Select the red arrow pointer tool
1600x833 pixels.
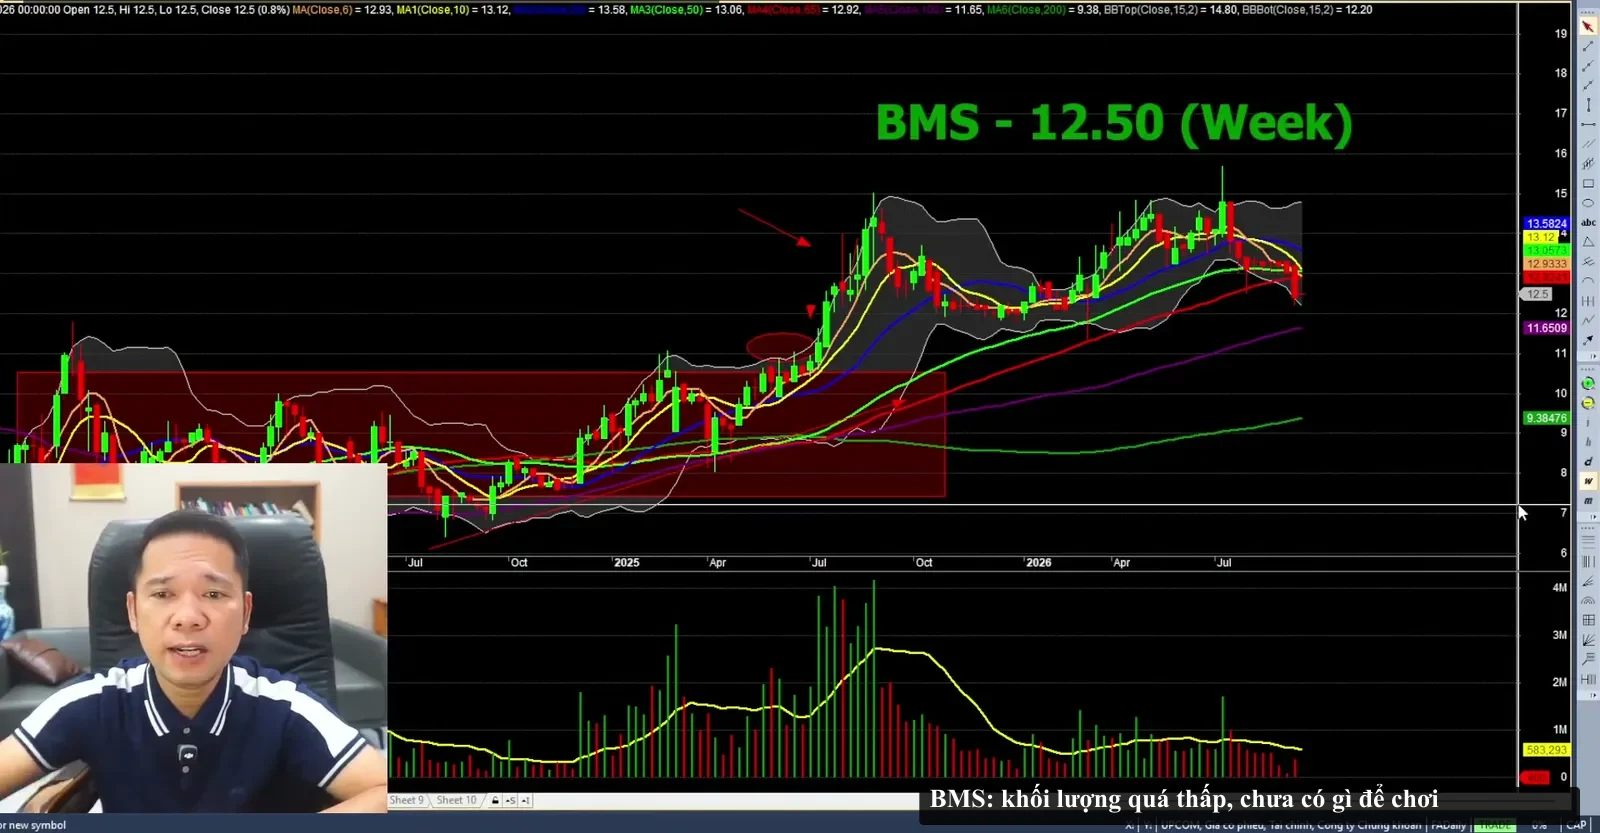(x=1588, y=25)
